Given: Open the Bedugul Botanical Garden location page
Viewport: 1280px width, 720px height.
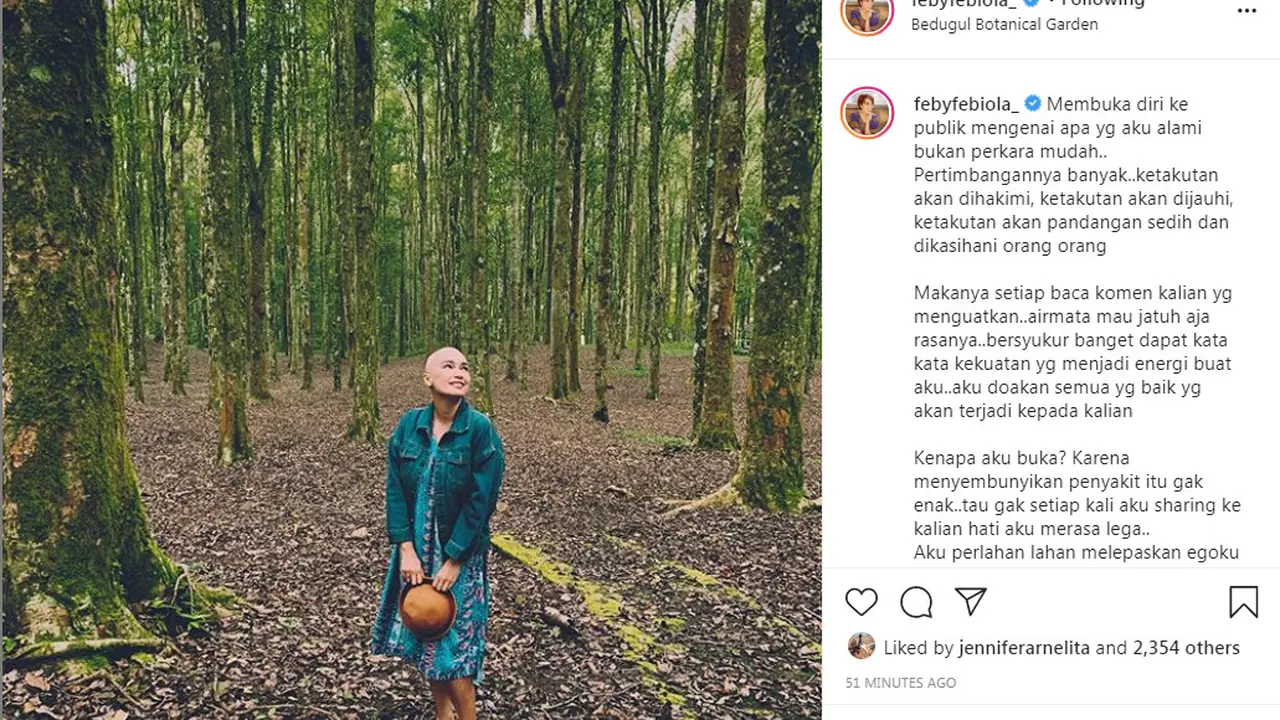Looking at the screenshot, I should click(1004, 24).
